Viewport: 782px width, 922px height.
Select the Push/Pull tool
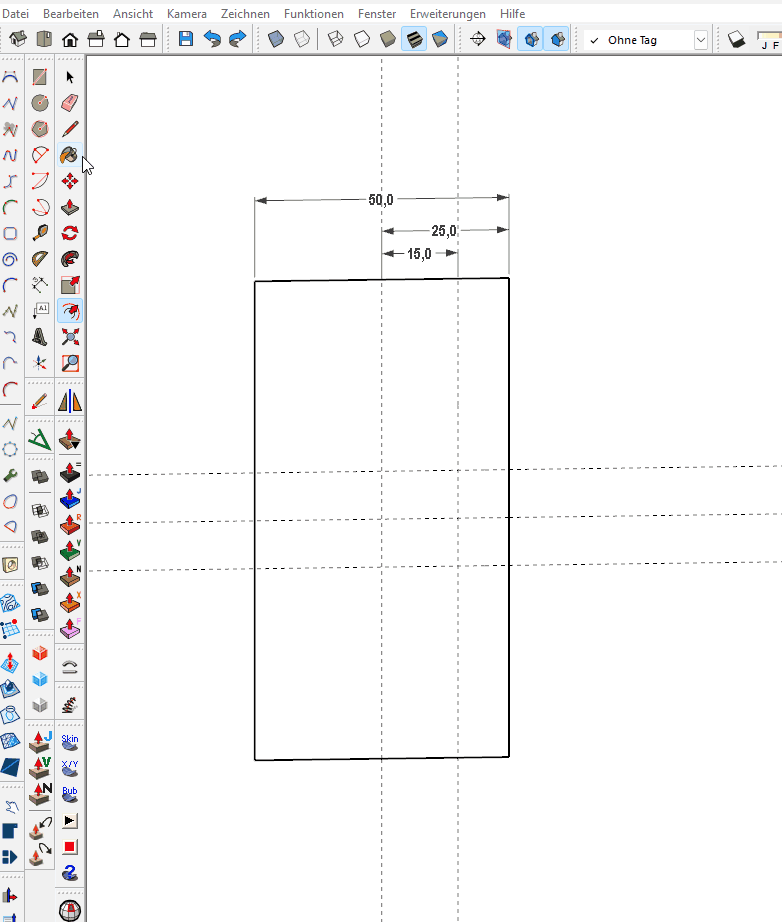[x=70, y=207]
